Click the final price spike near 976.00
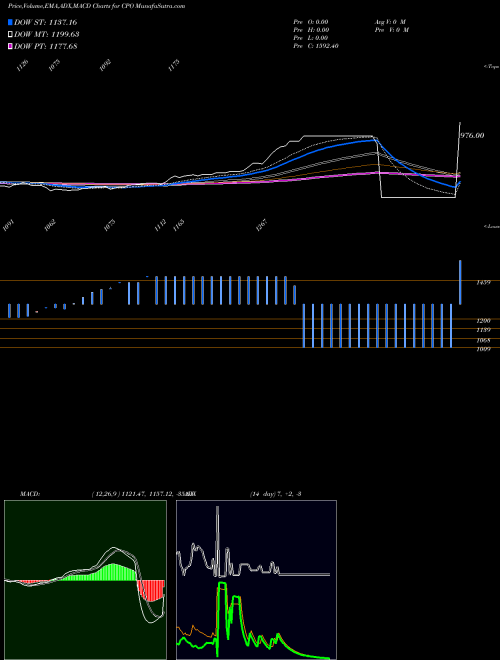 click(x=458, y=158)
